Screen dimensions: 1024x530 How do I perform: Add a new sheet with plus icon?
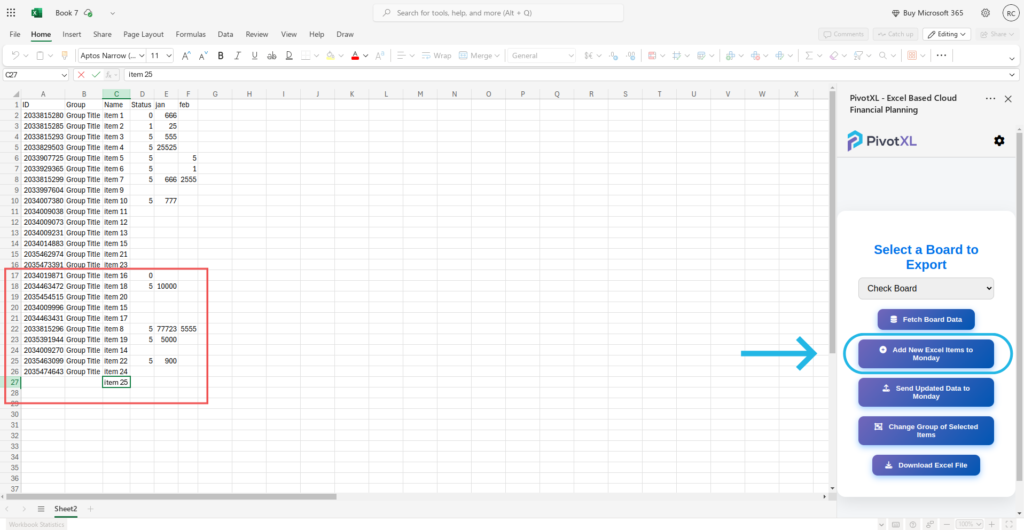pyautogui.click(x=91, y=508)
